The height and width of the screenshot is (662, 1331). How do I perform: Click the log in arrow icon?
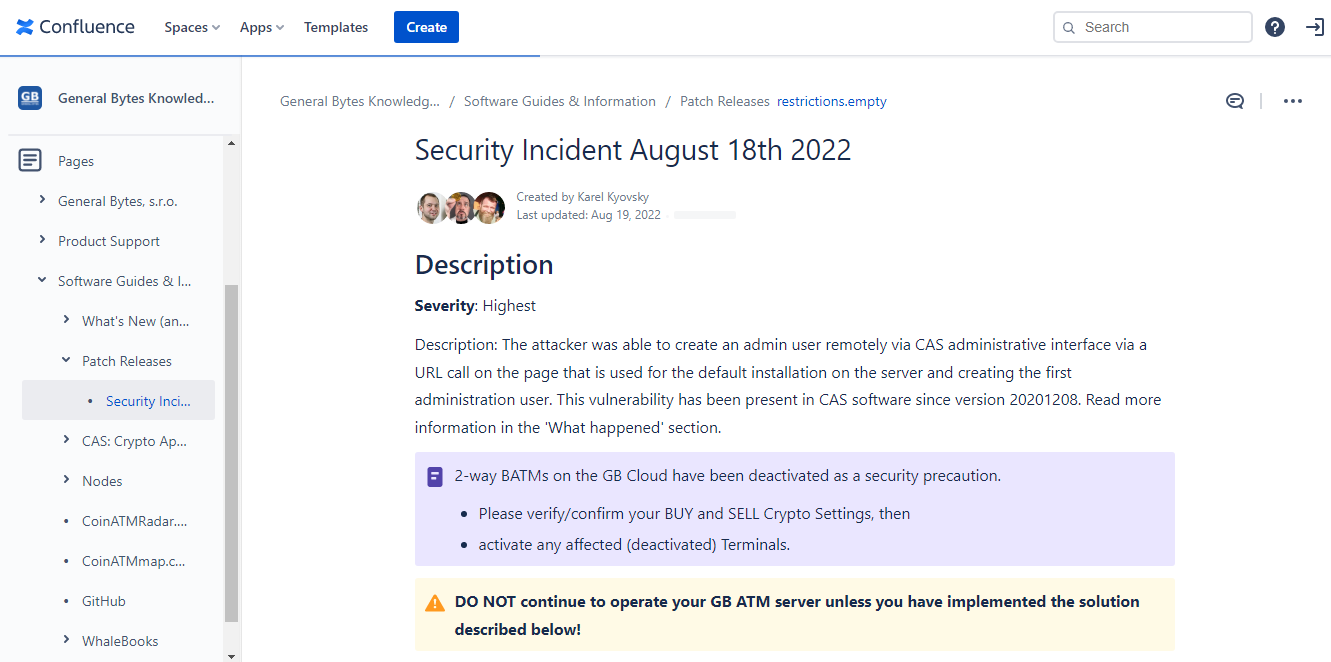pos(1315,27)
